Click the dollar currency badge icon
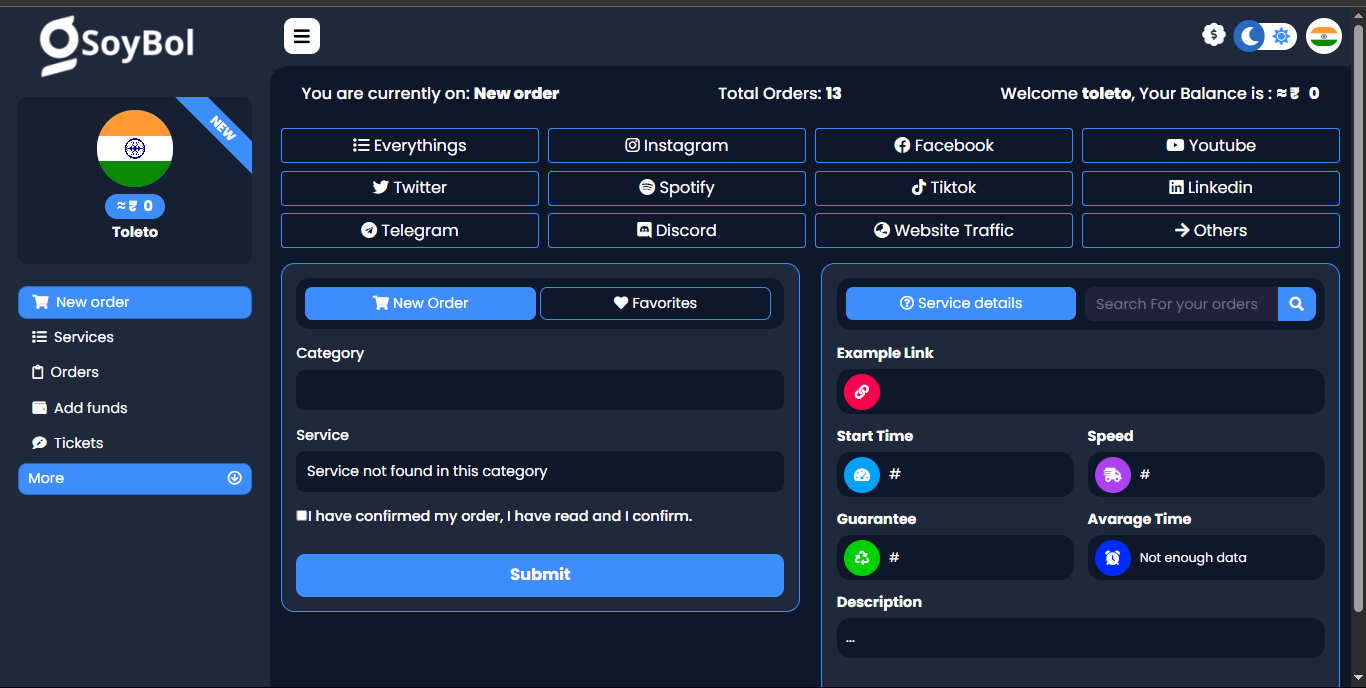 pyautogui.click(x=1213, y=35)
